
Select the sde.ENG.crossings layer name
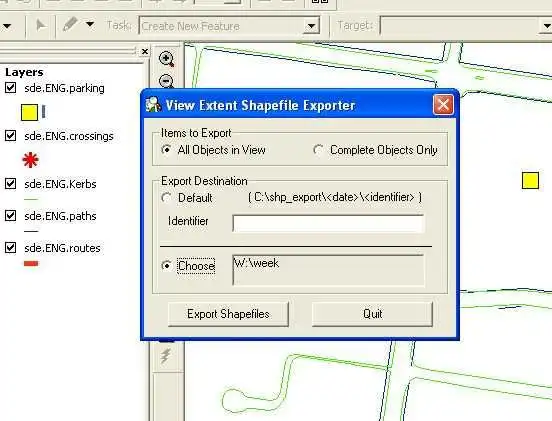(x=69, y=136)
